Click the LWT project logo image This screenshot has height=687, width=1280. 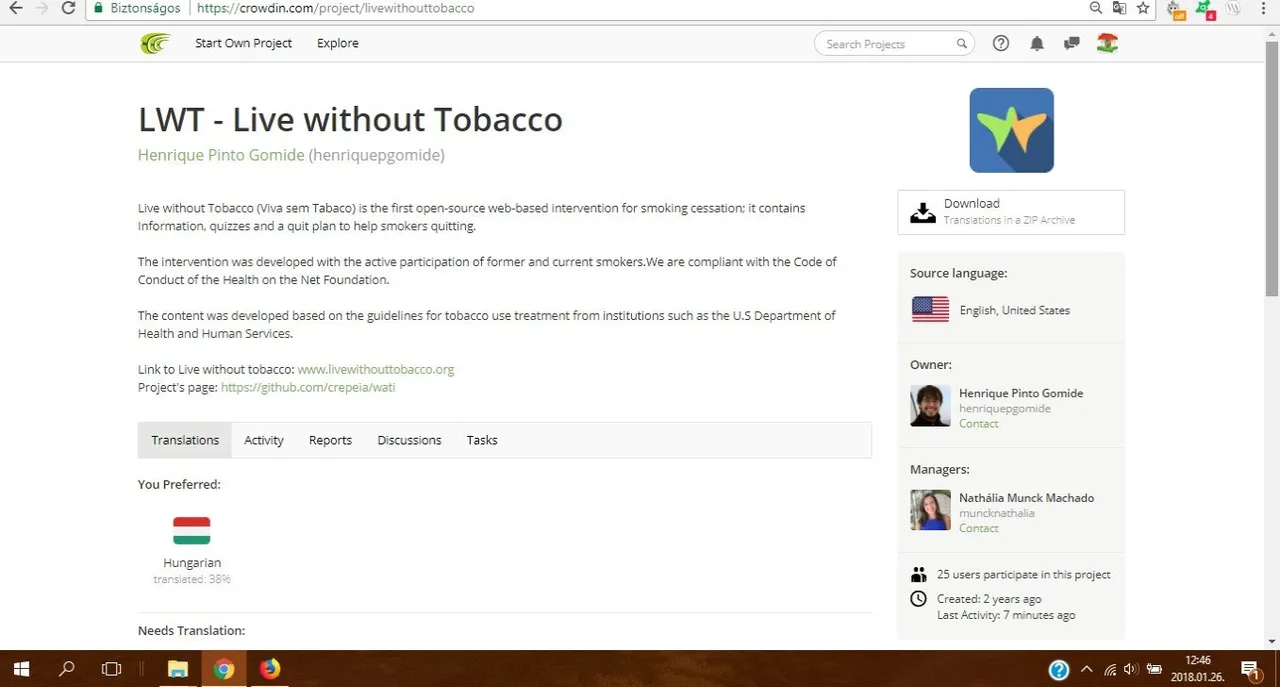[1011, 130]
